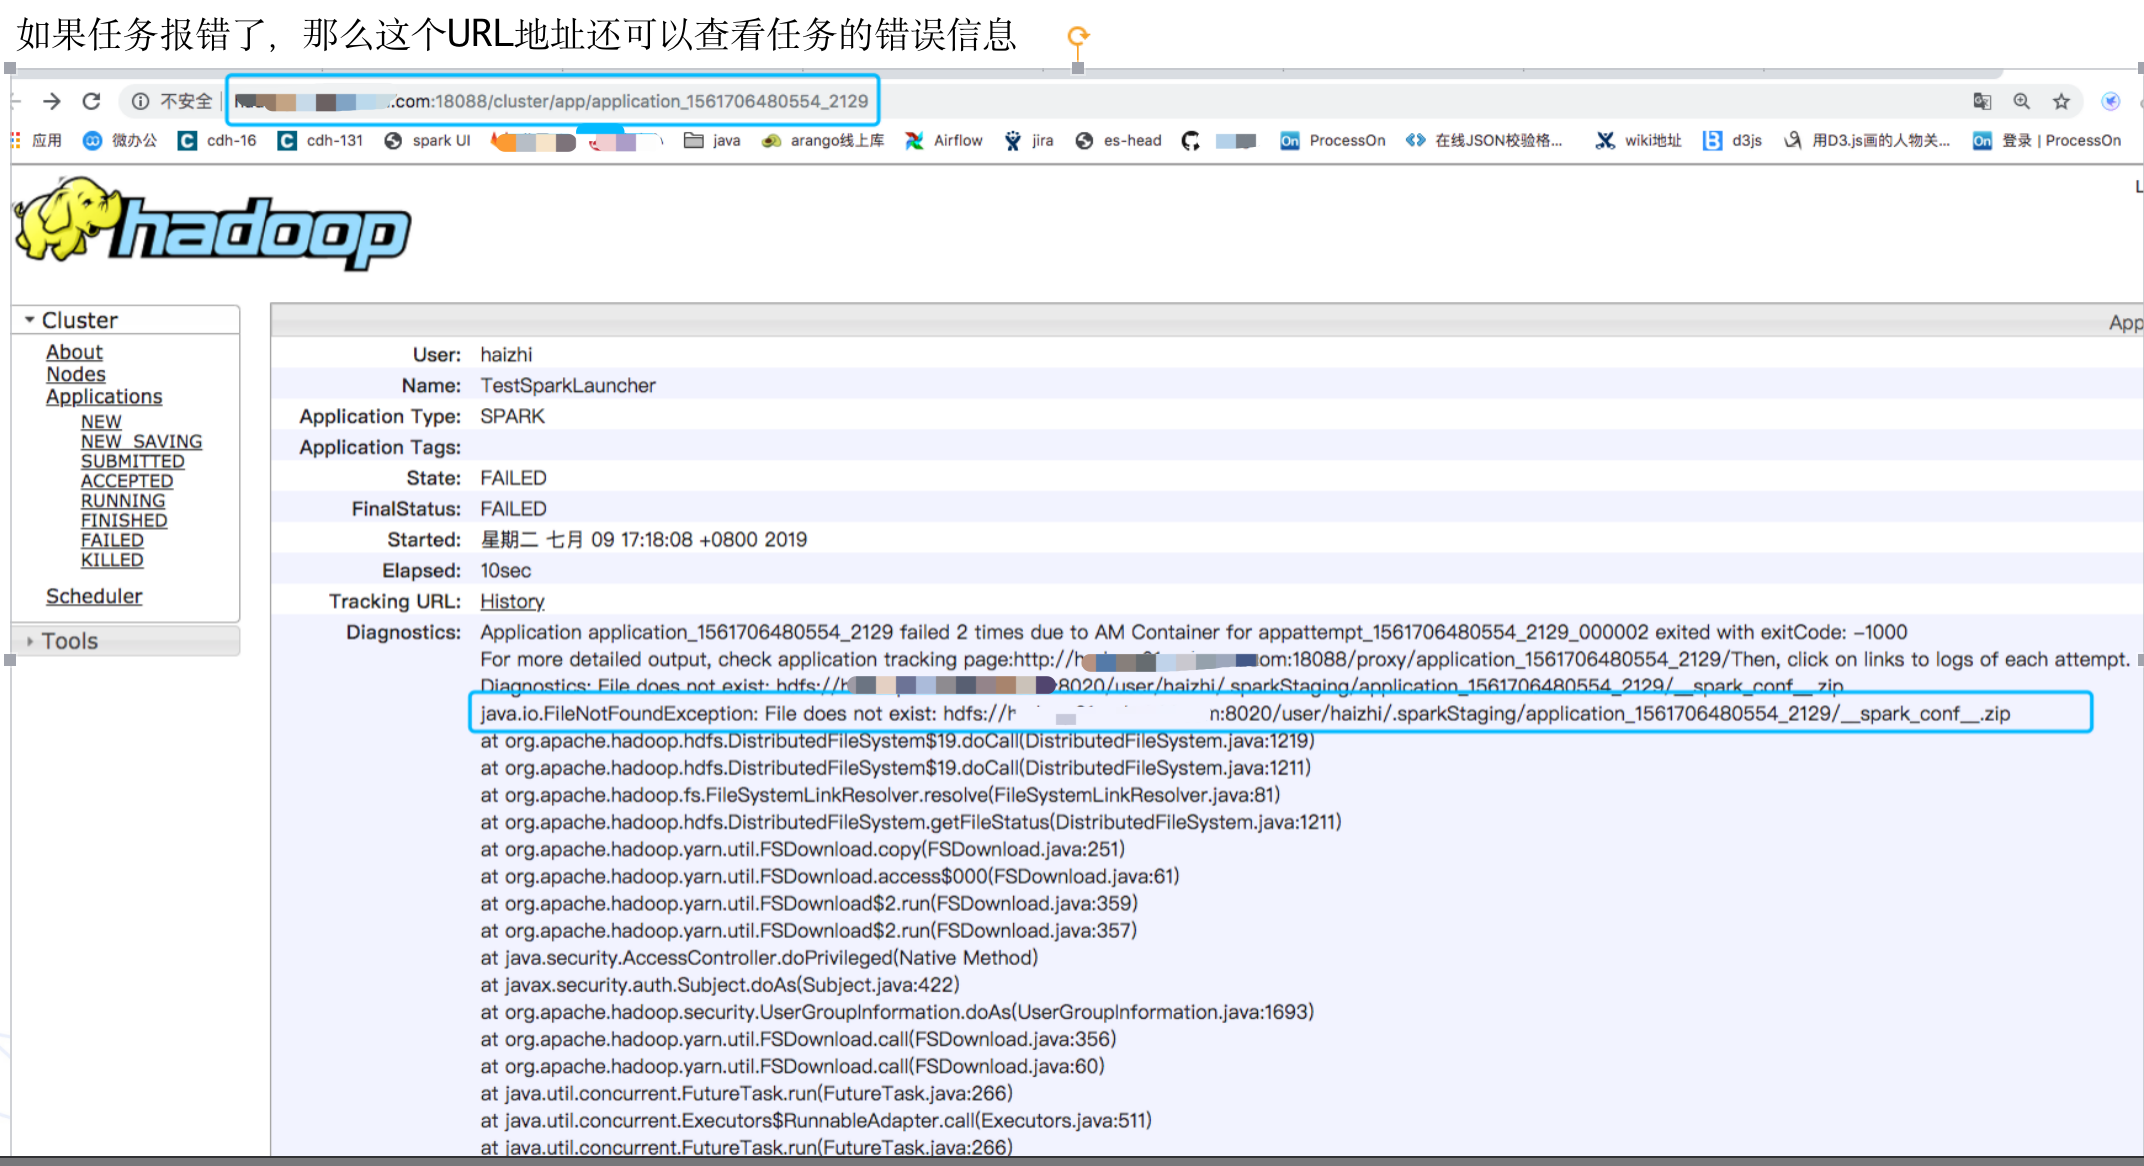
Task: Collapse the Cluster section
Action: pos(70,320)
